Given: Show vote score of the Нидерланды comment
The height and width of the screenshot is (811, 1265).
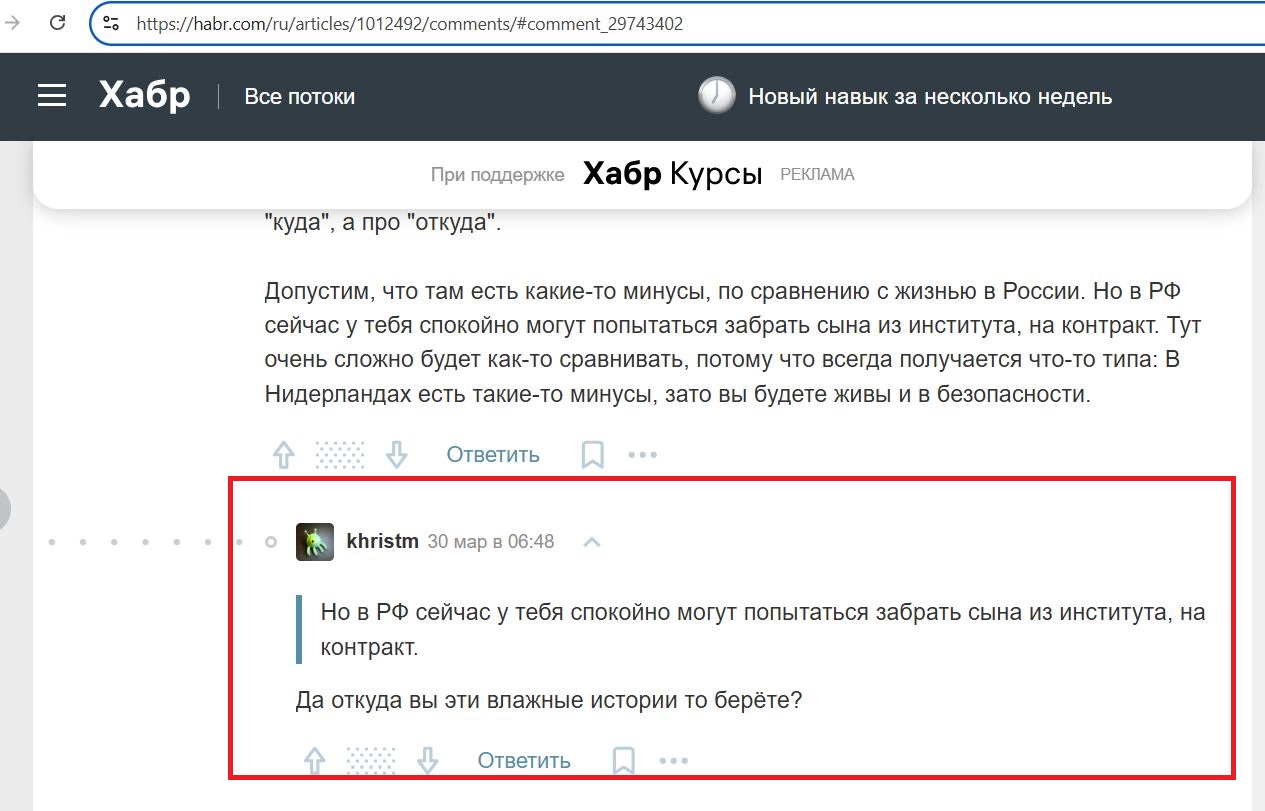Looking at the screenshot, I should pos(340,455).
